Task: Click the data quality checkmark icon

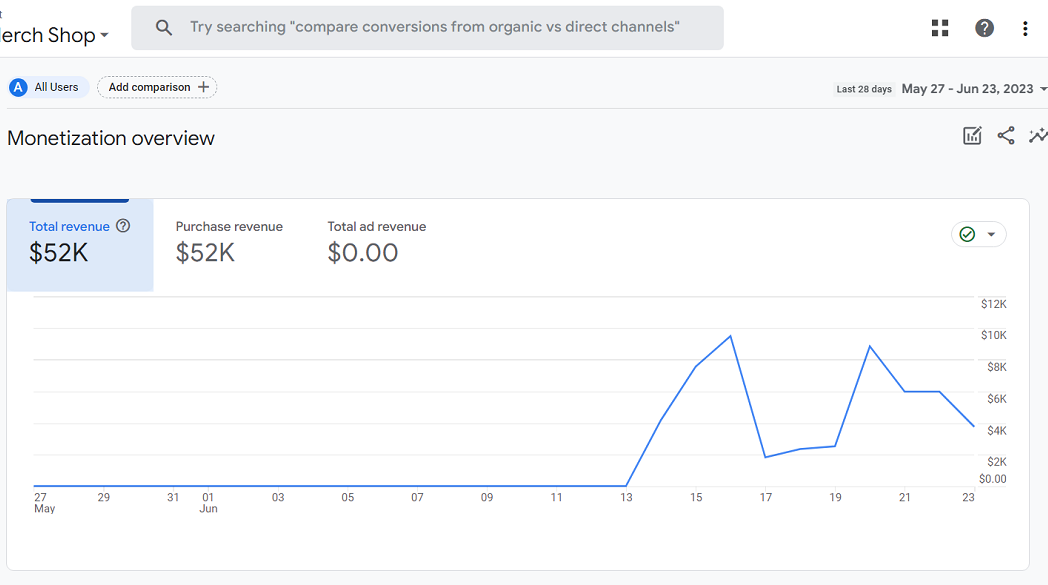Action: [968, 233]
